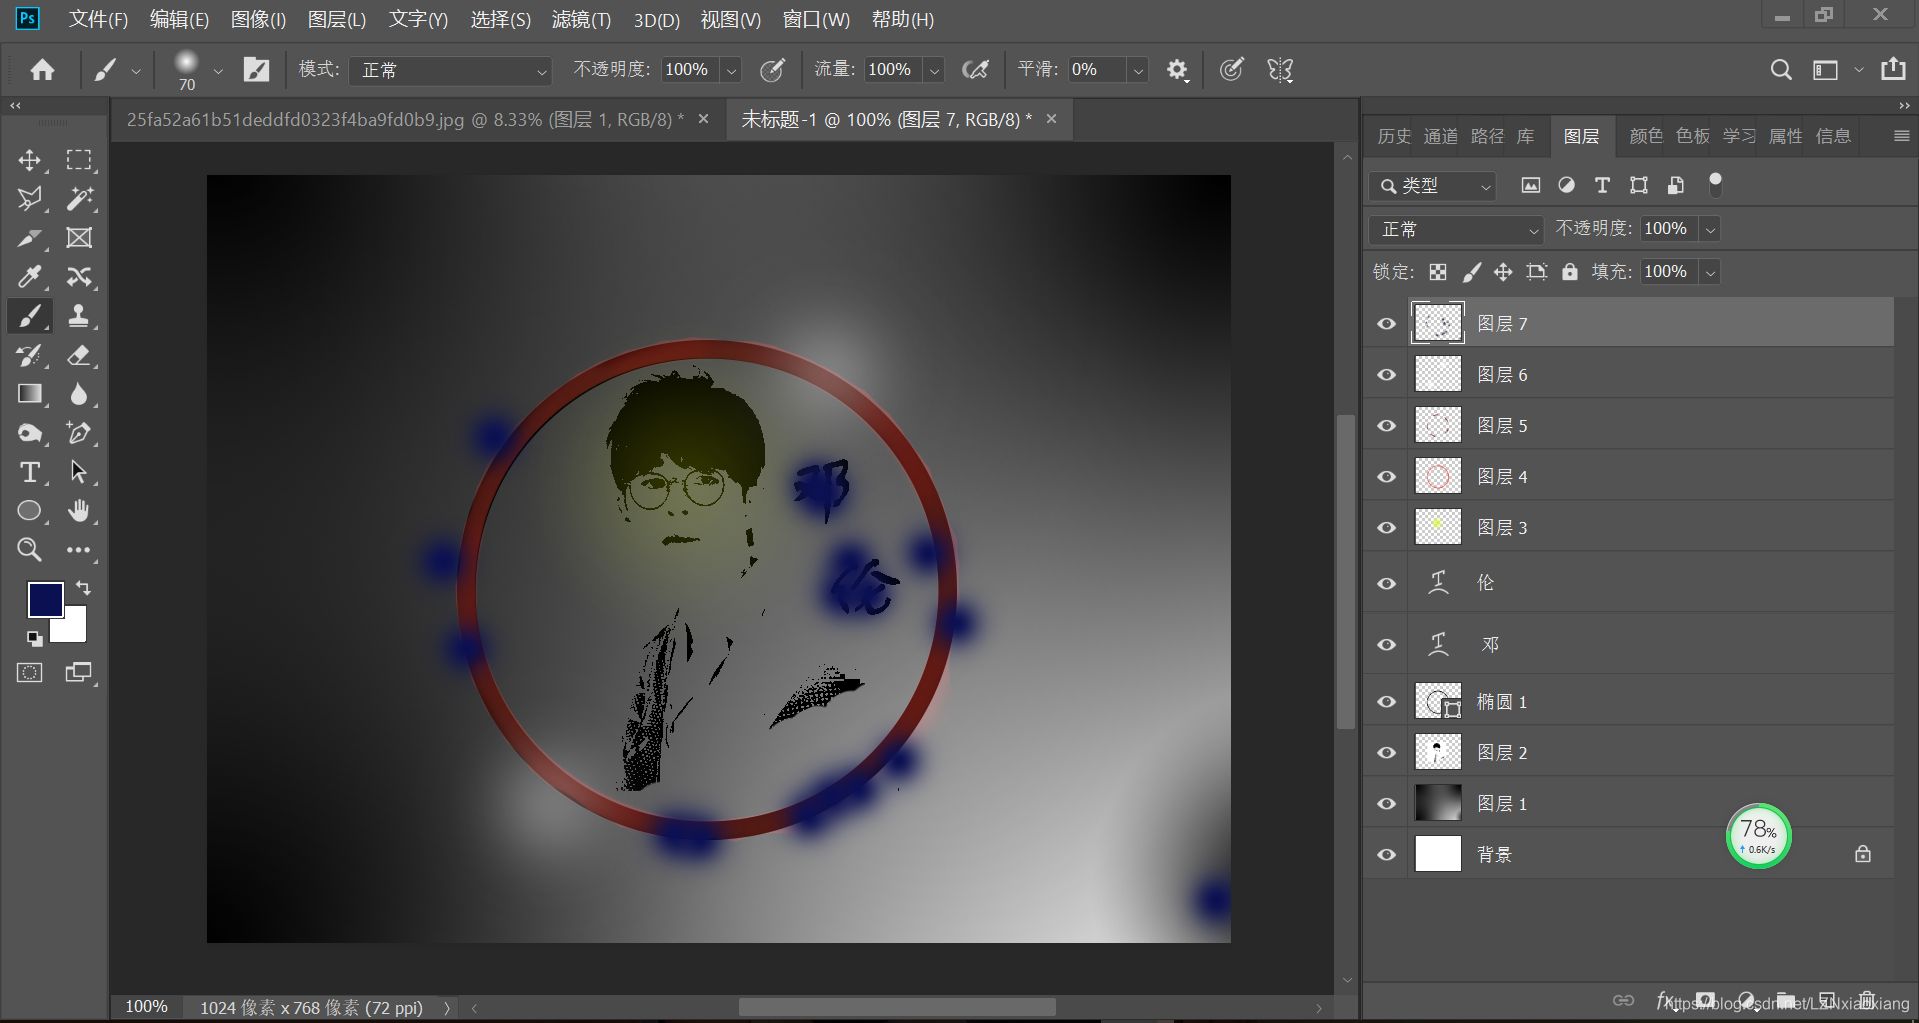
Task: Swap foreground and background colors
Action: point(83,588)
